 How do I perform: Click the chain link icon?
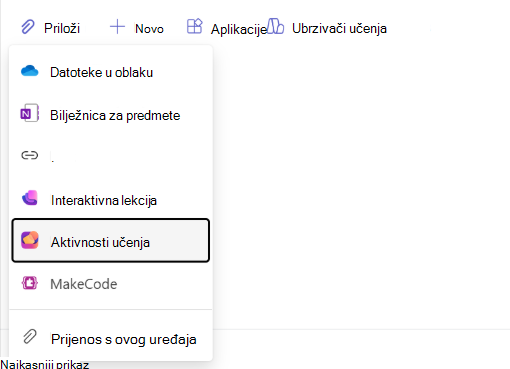[x=30, y=155]
